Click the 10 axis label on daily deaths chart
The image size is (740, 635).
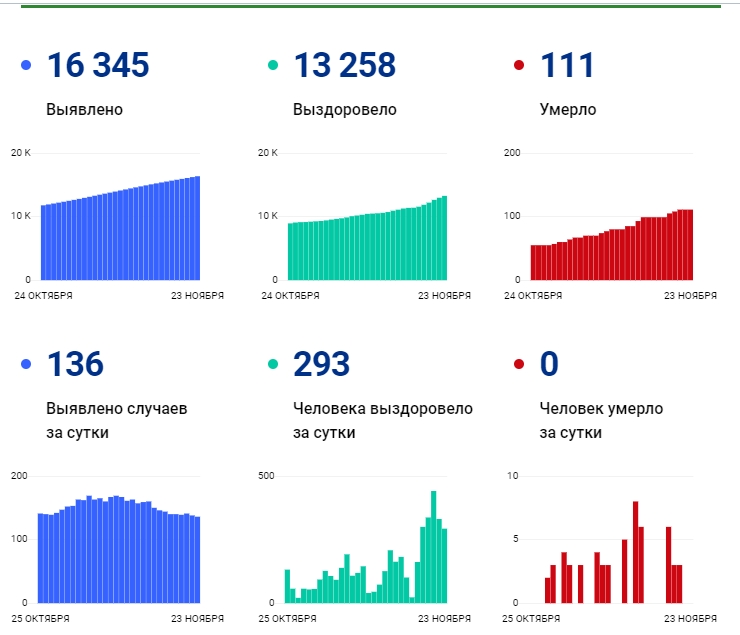coord(513,476)
